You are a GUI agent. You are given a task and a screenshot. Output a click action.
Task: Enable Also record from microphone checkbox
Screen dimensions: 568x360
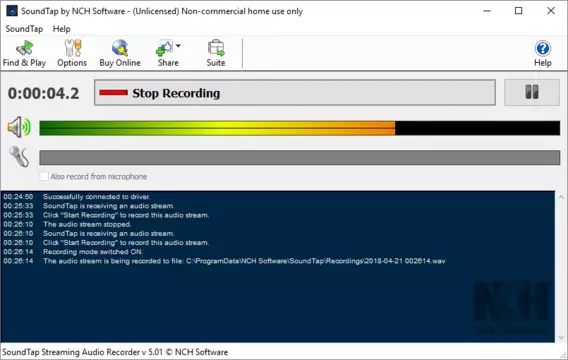tap(44, 176)
